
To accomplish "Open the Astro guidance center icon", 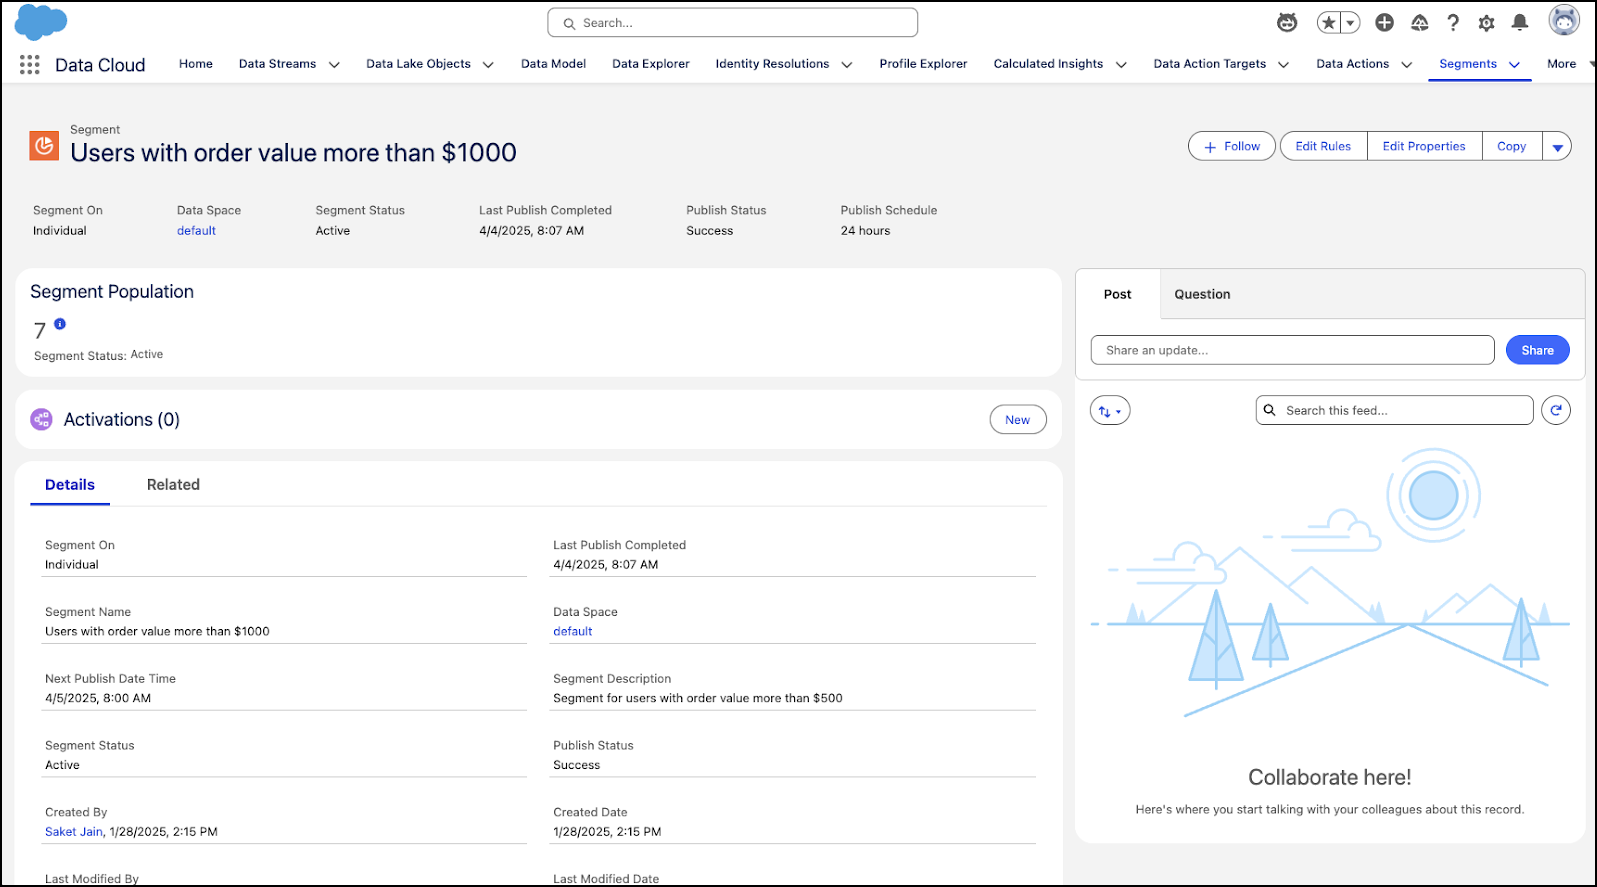I will (1287, 23).
